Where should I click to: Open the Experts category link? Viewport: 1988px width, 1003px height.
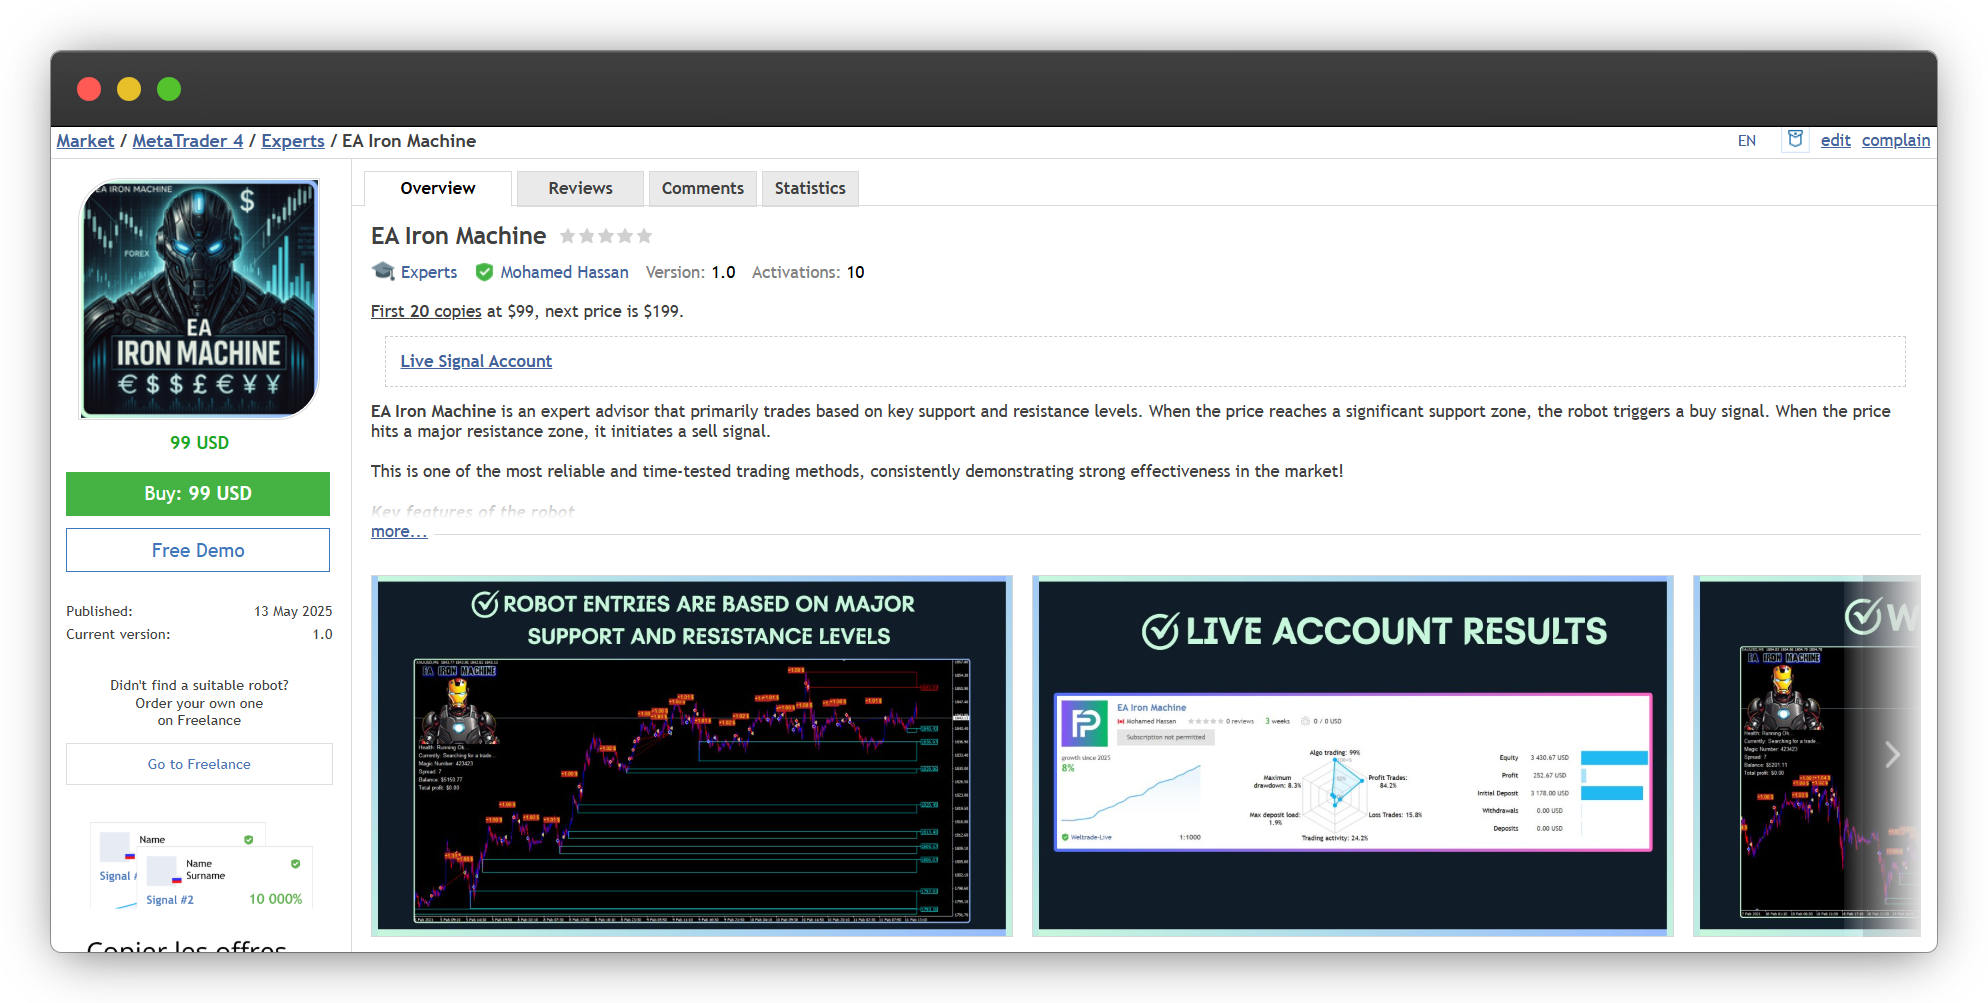click(429, 272)
